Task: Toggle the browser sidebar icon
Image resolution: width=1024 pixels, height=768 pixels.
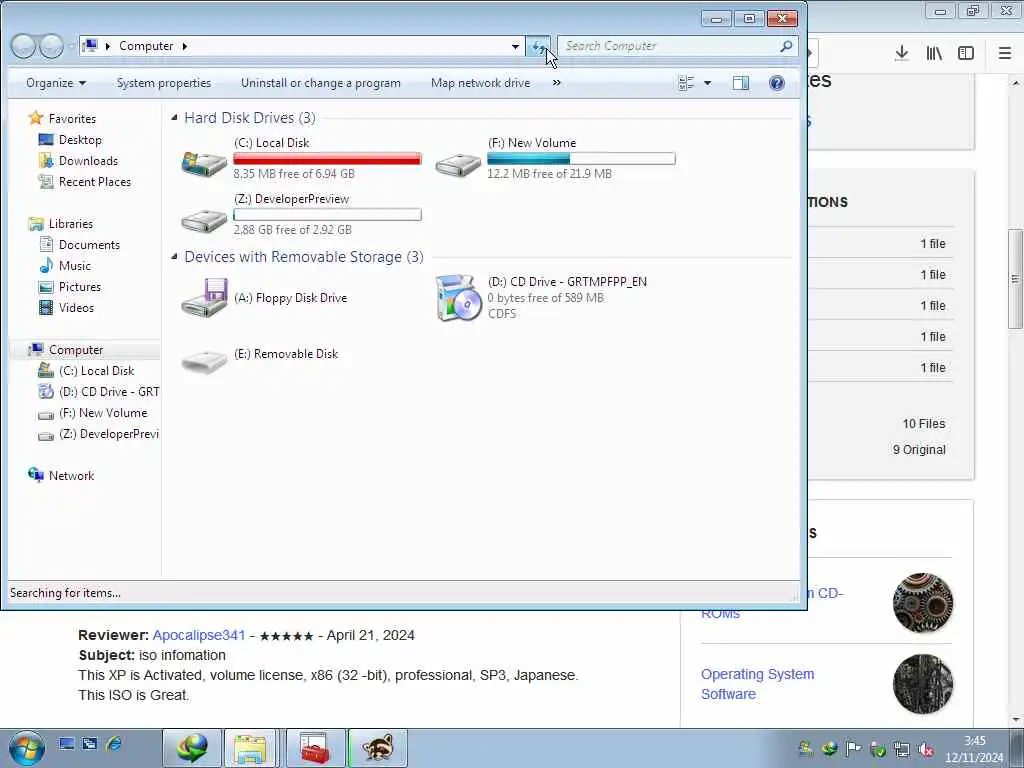Action: 966,53
